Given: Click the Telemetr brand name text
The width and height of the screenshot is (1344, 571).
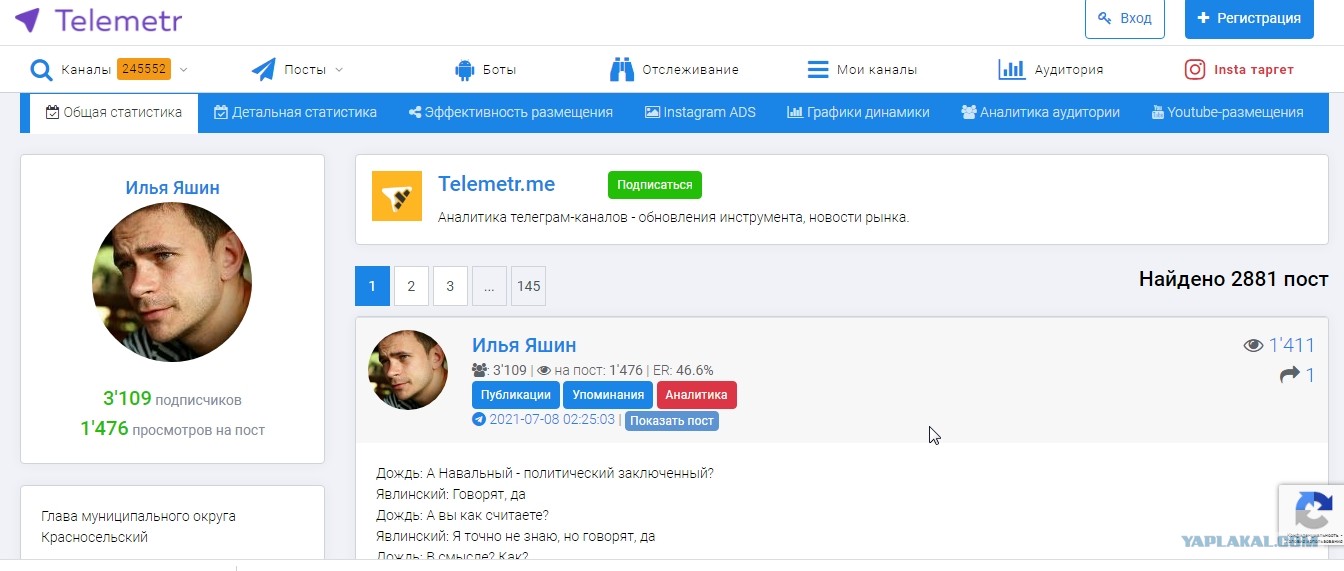Looking at the screenshot, I should click(x=118, y=19).
